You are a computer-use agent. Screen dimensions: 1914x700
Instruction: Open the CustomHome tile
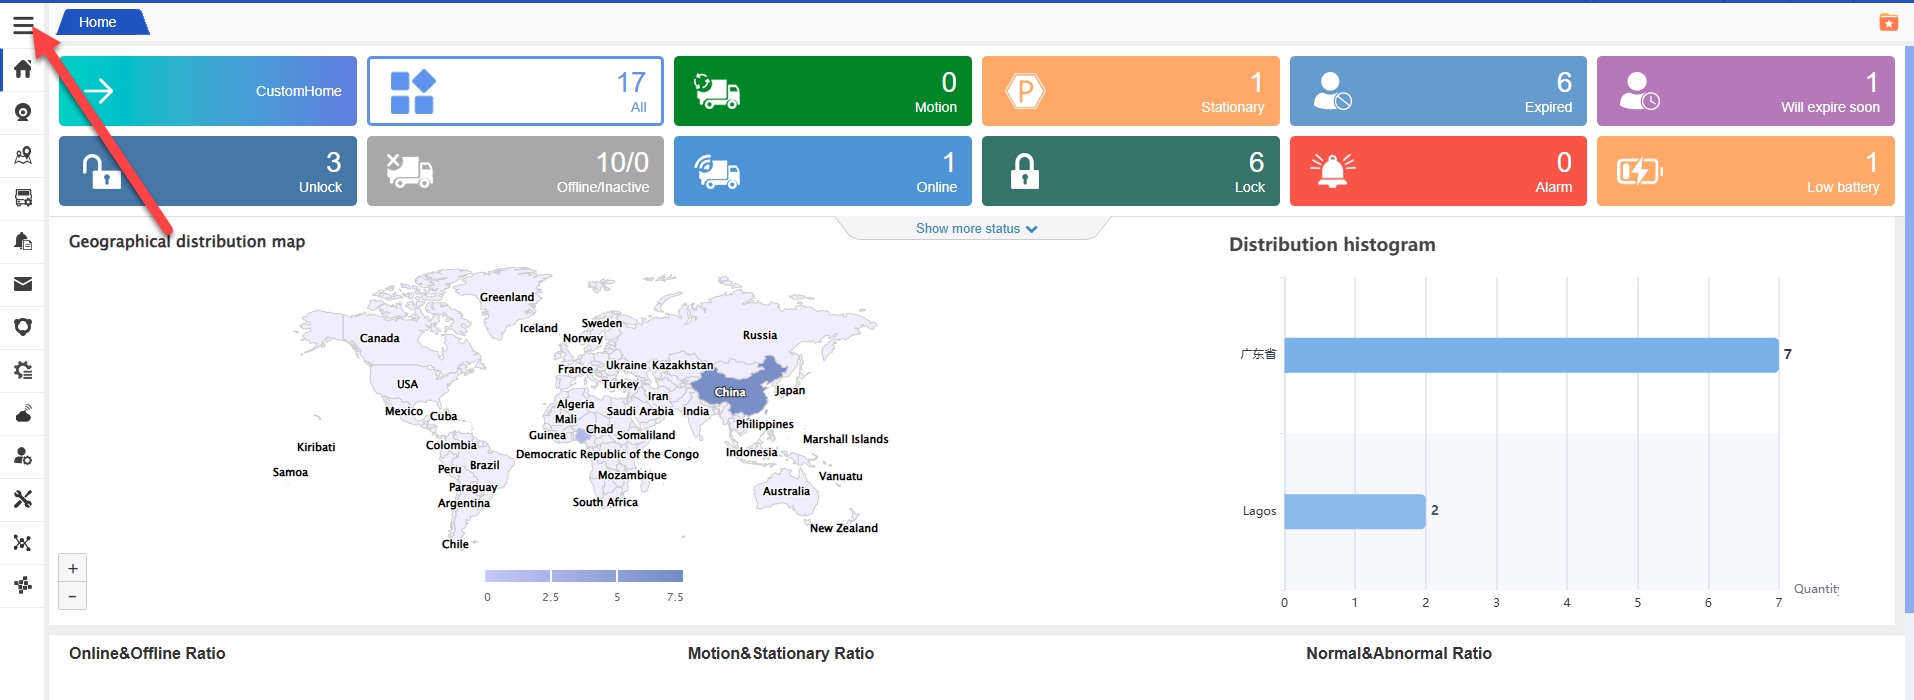208,91
